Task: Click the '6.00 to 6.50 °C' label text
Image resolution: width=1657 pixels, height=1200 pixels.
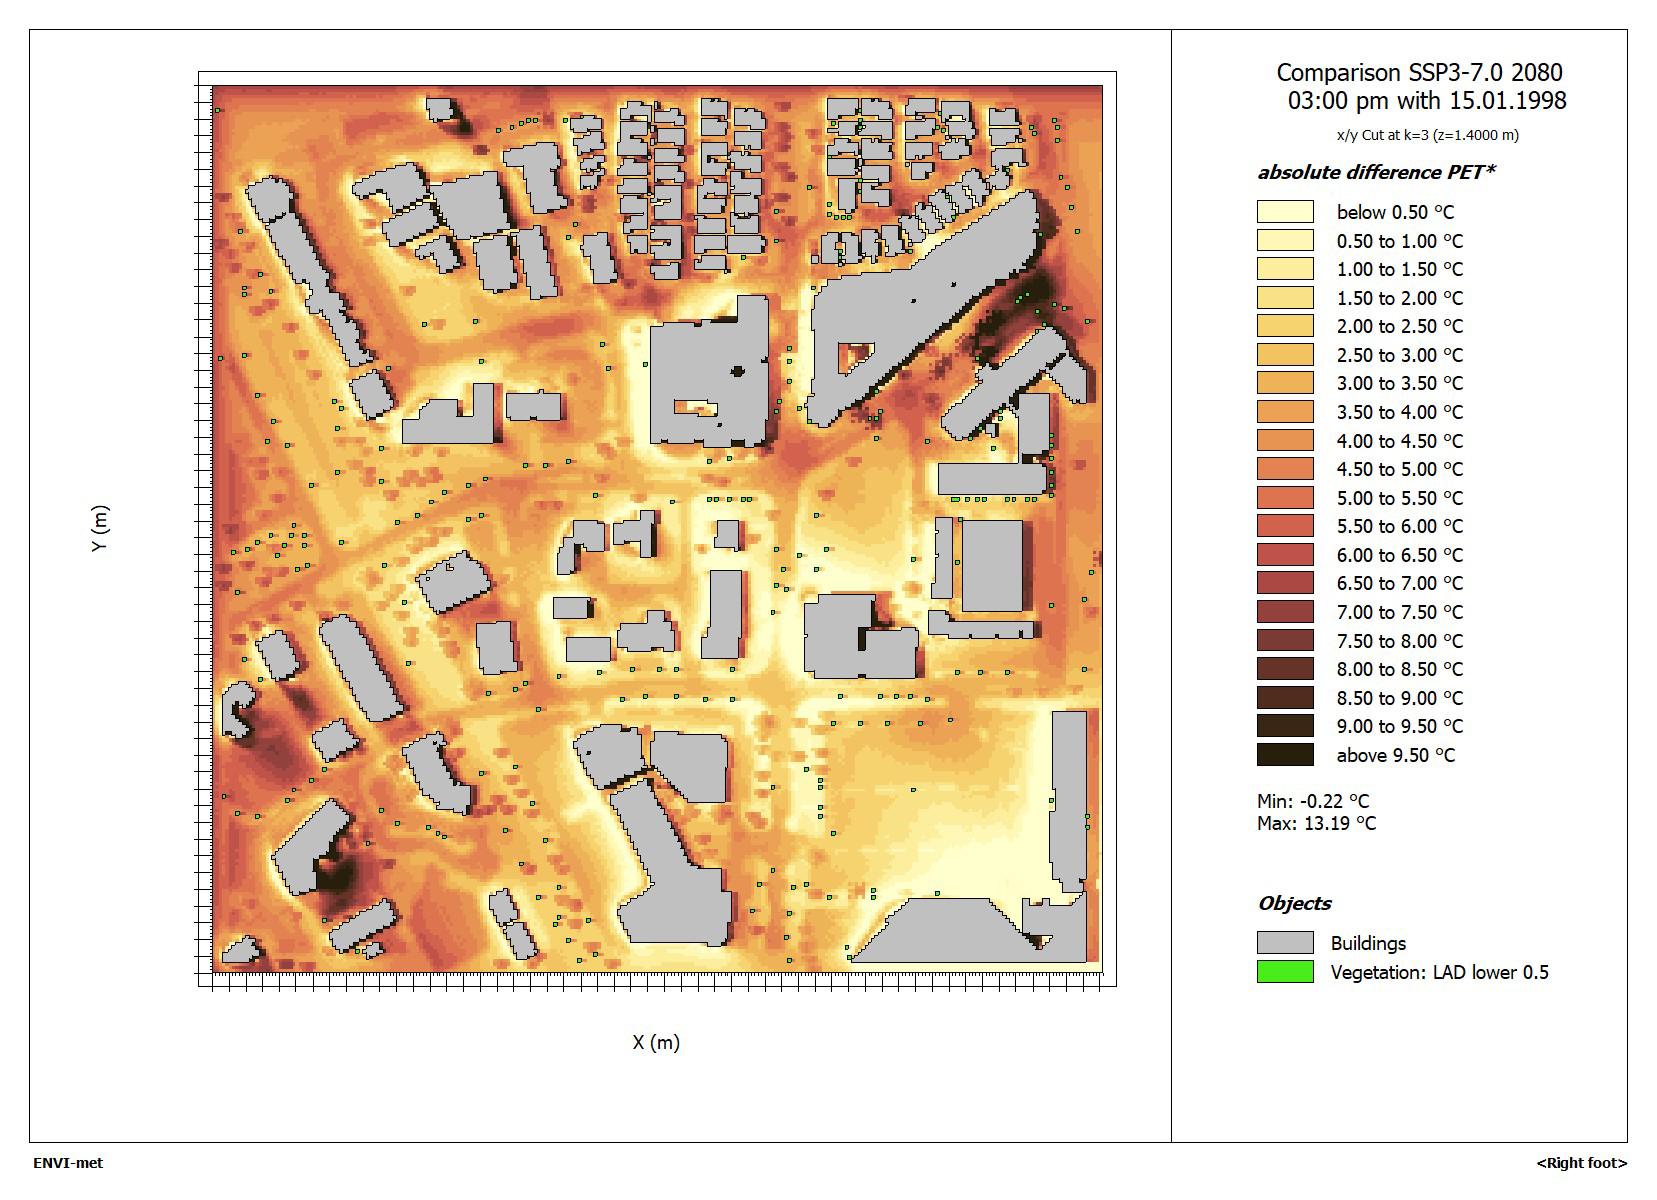Action: pos(1399,555)
